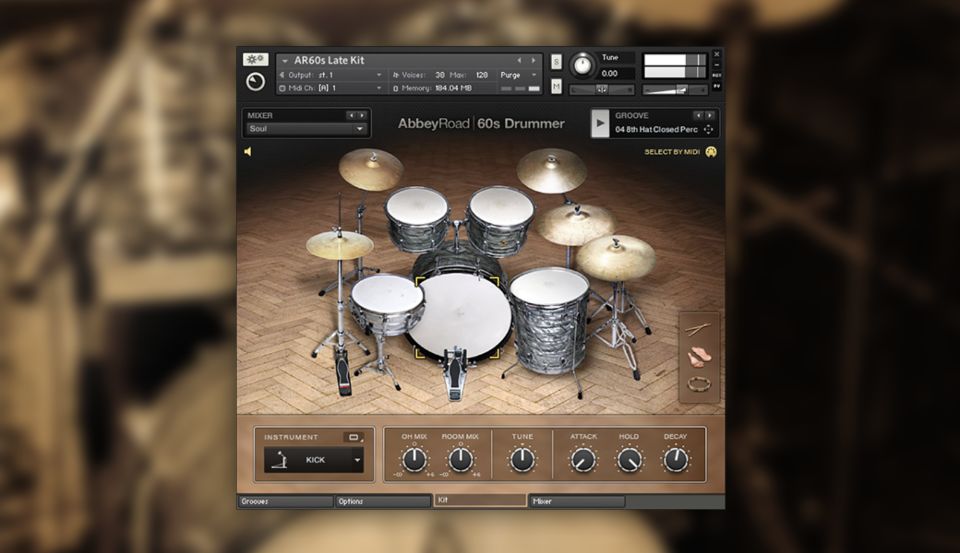Click the speaker preview icon
The height and width of the screenshot is (553, 960).
click(x=248, y=152)
